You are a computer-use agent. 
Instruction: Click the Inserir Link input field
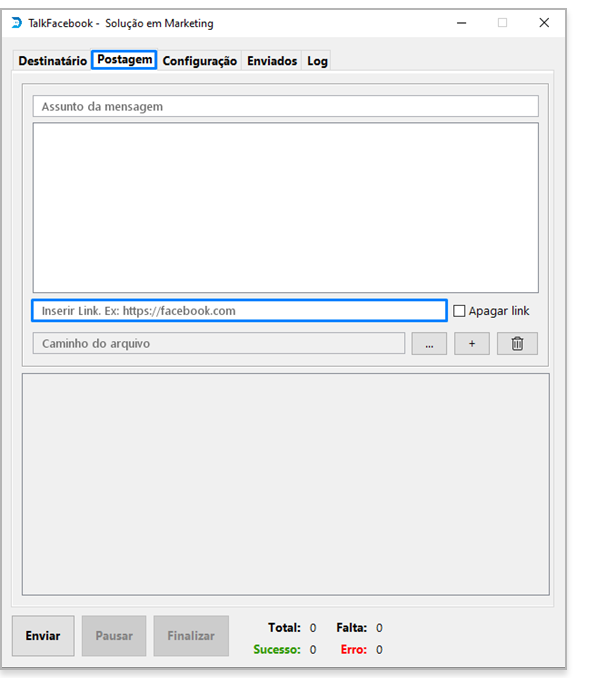(239, 310)
